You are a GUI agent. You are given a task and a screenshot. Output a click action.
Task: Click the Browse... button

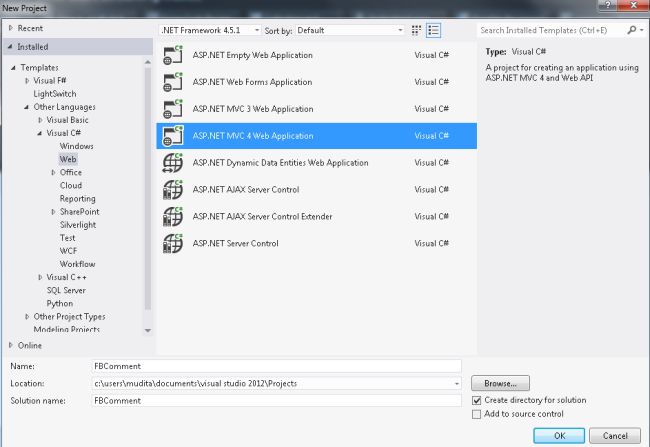500,384
